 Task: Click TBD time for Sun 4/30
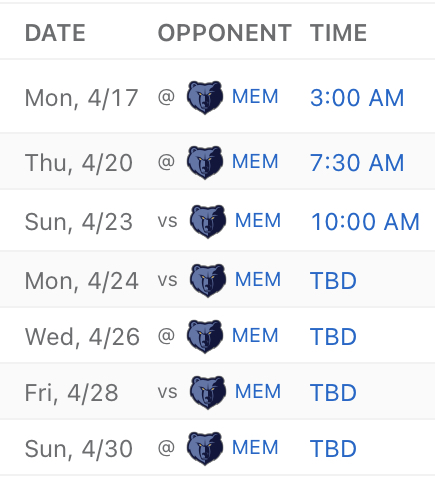(333, 449)
